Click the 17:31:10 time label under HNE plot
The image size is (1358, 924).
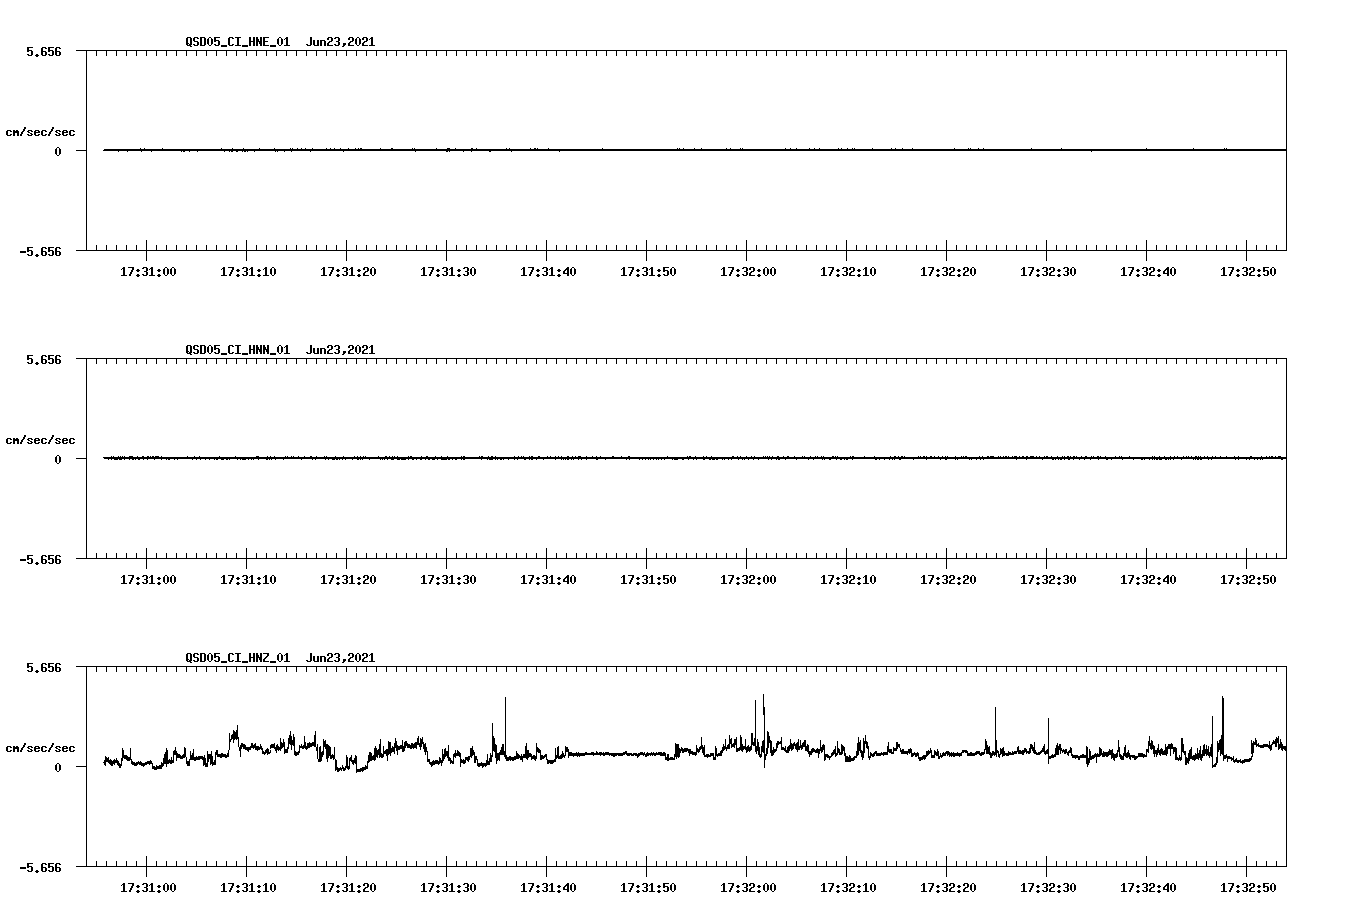click(248, 271)
